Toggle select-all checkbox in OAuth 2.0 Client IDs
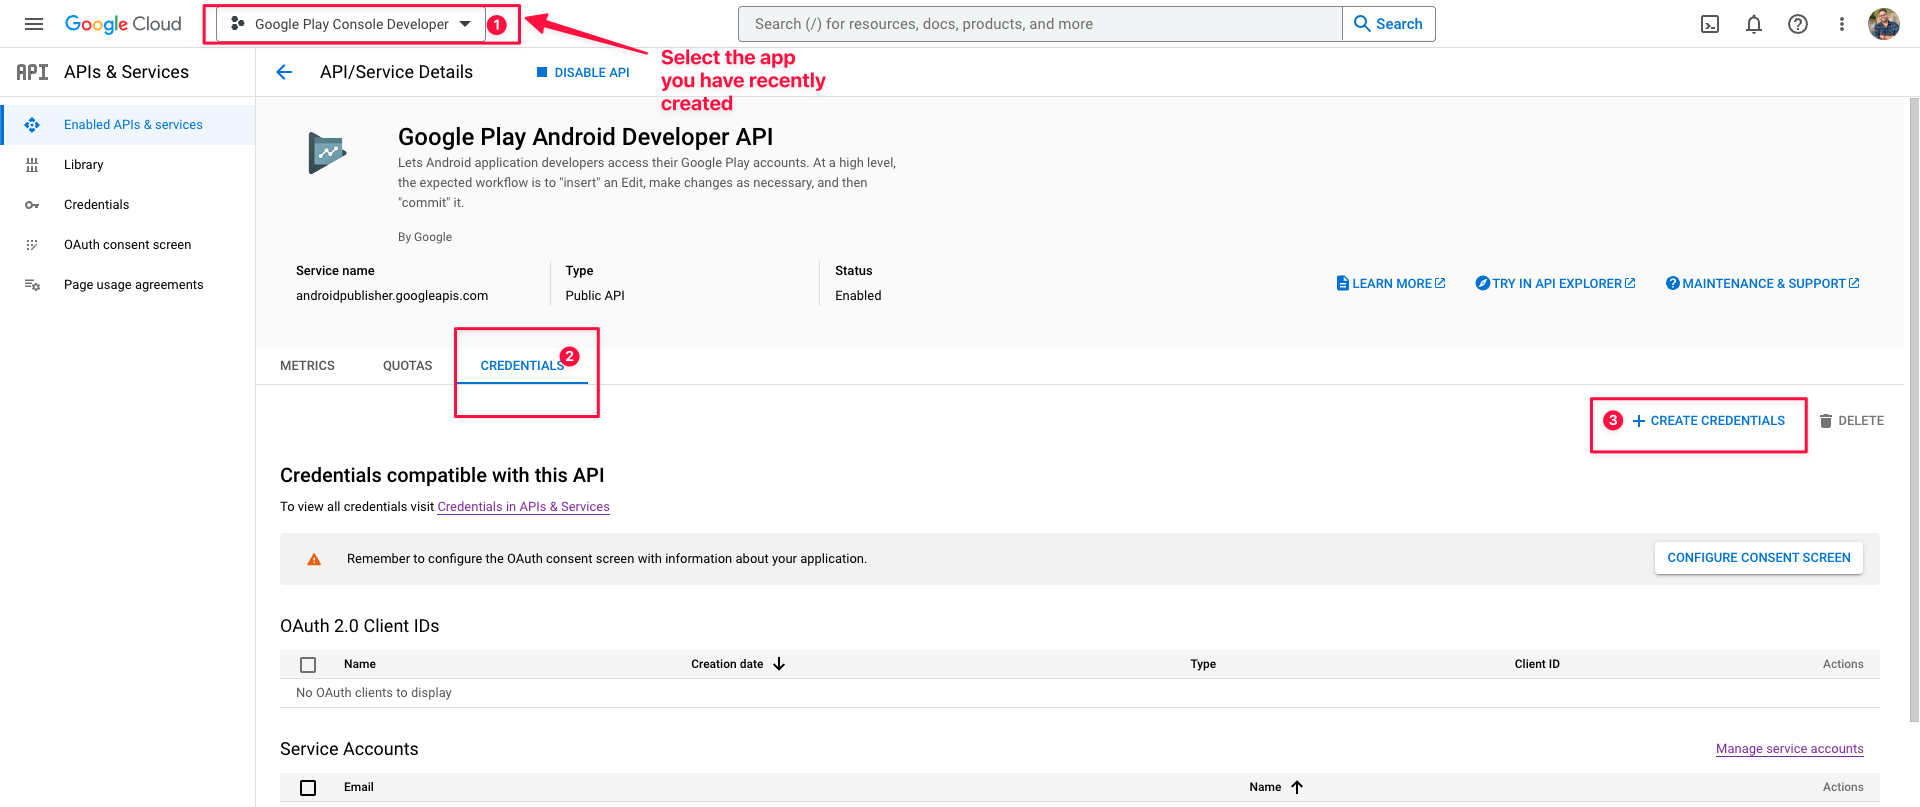The height and width of the screenshot is (807, 1920). [x=308, y=665]
